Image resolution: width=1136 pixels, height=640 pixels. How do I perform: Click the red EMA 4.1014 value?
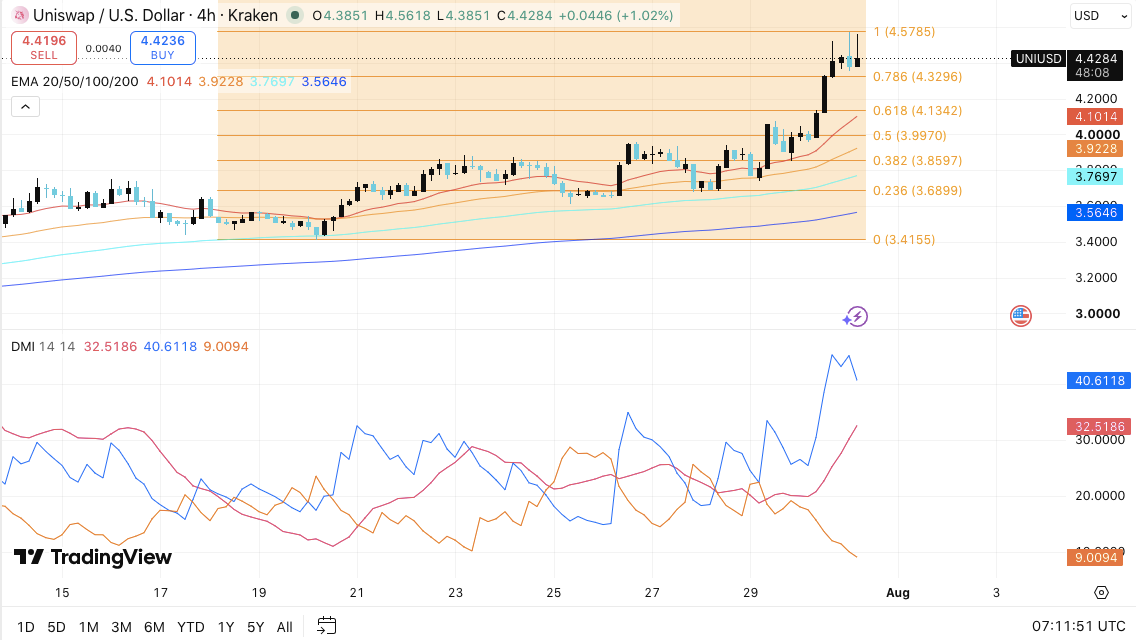tap(170, 82)
